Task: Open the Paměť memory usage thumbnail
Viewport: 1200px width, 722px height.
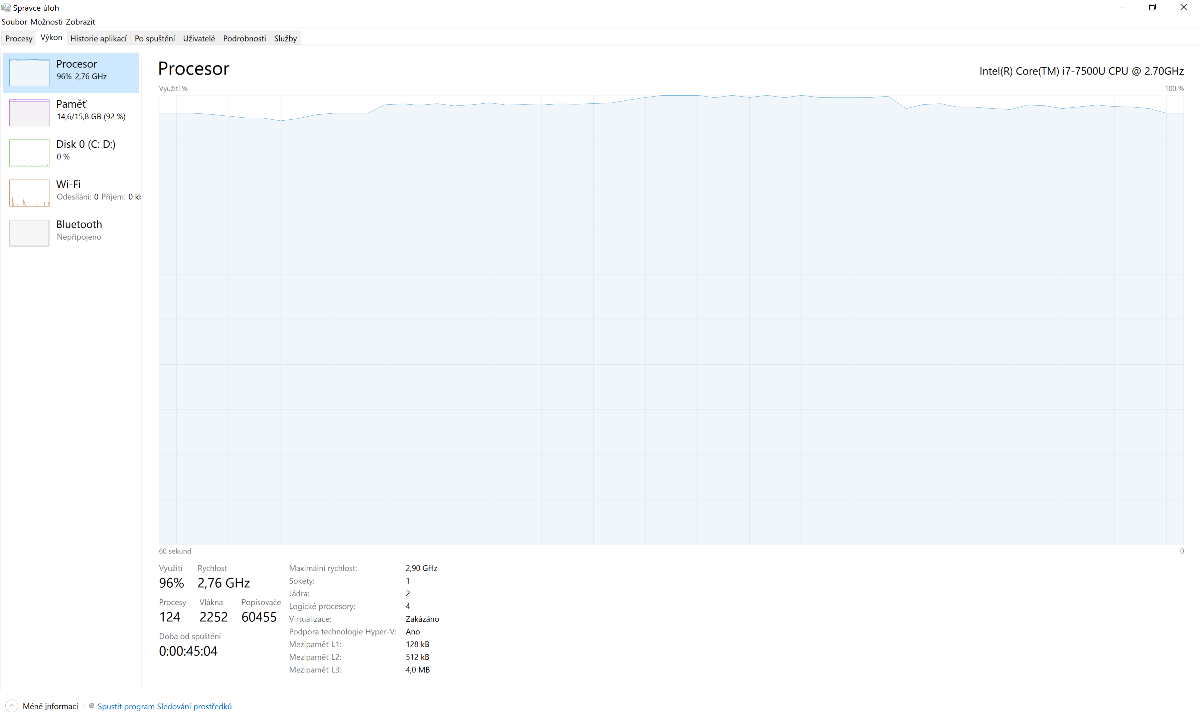Action: coord(29,112)
